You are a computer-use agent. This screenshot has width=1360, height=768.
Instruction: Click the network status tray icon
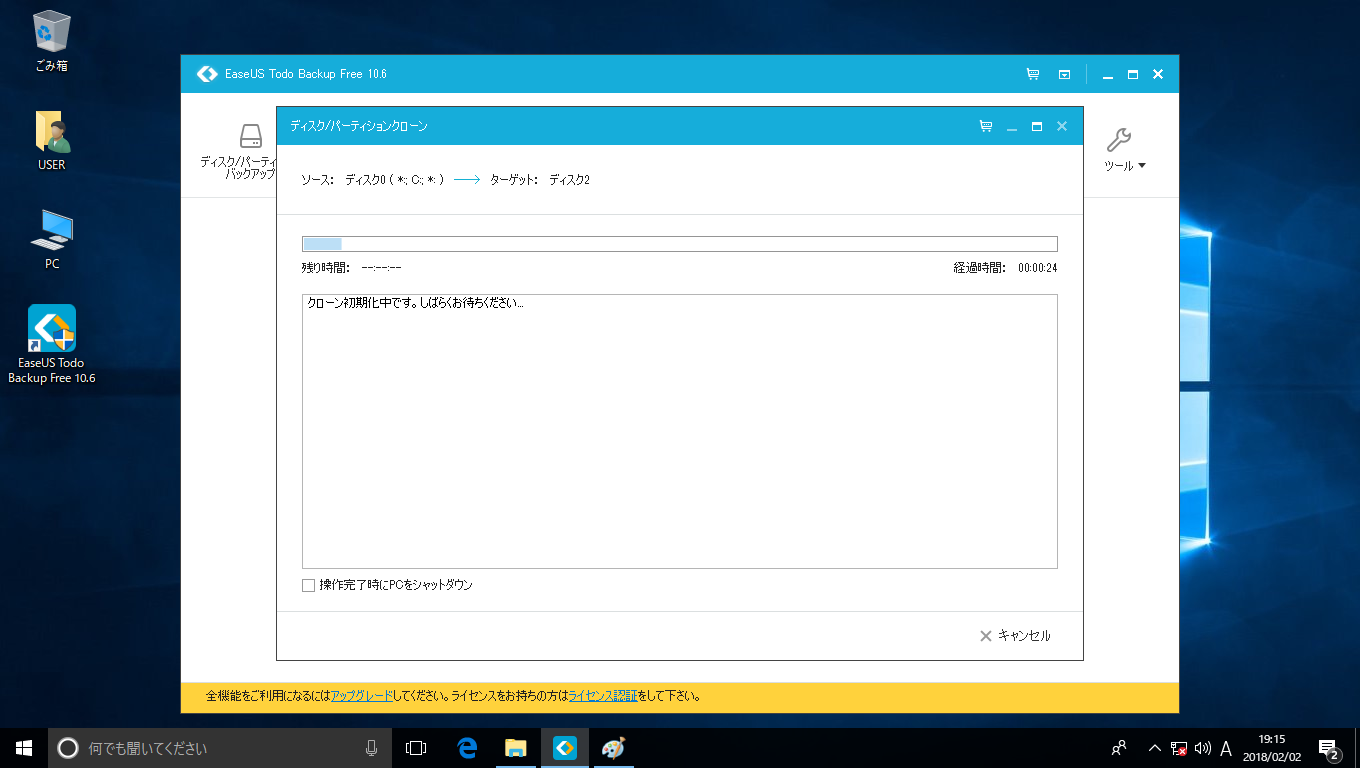coord(1179,748)
